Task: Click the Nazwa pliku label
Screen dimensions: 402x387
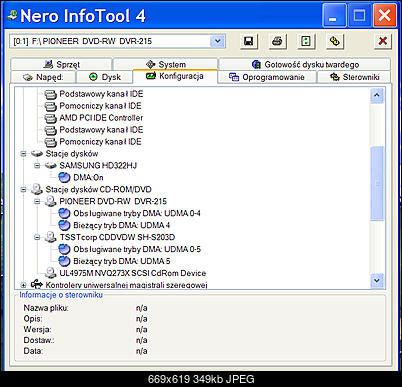Action: (46, 308)
